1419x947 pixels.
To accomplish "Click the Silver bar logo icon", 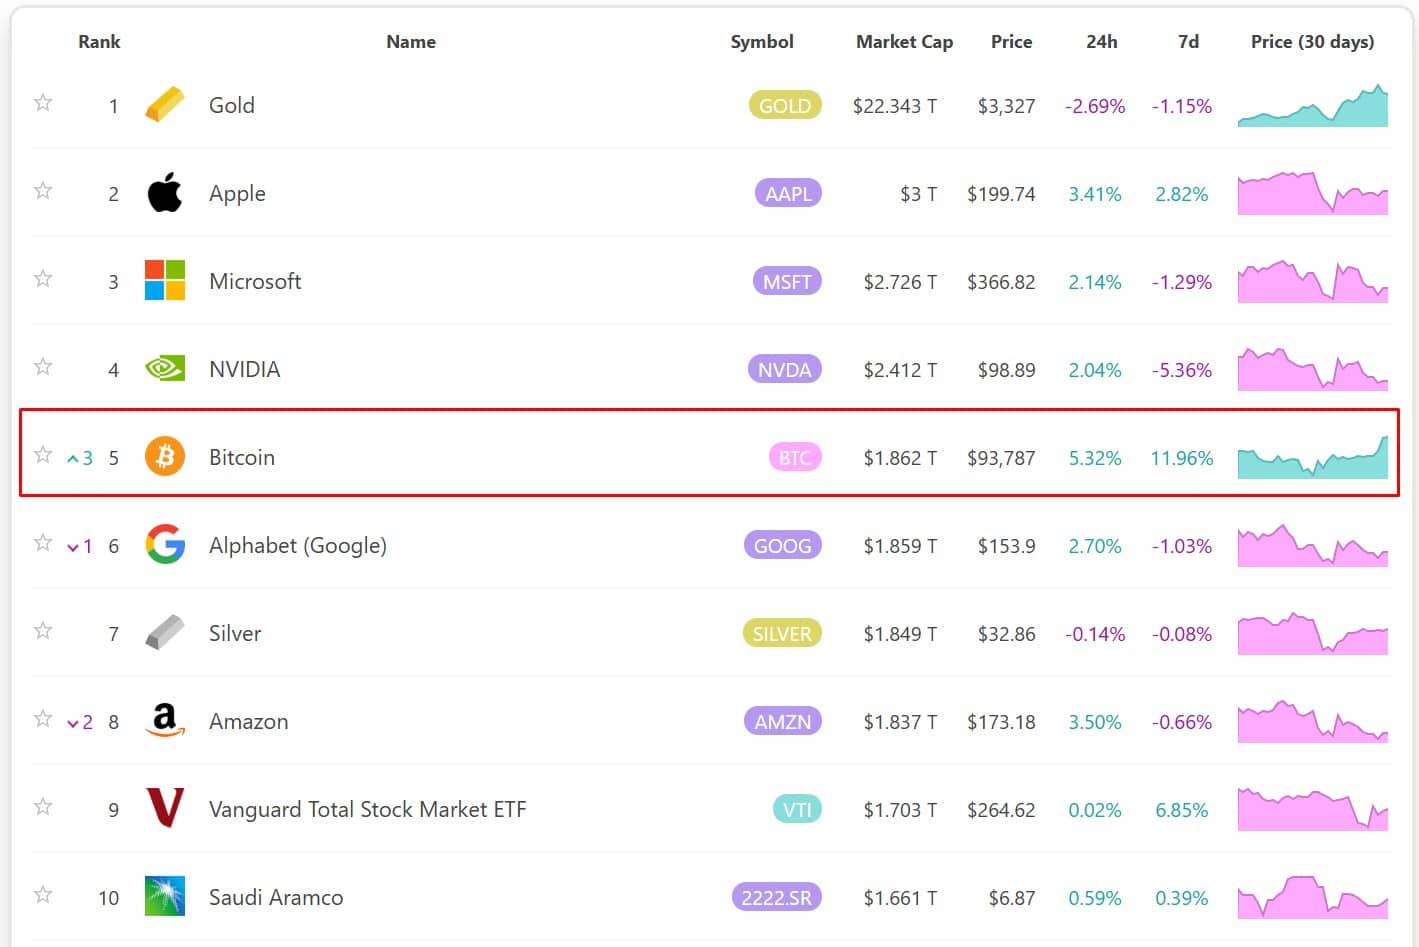I will click(x=165, y=633).
